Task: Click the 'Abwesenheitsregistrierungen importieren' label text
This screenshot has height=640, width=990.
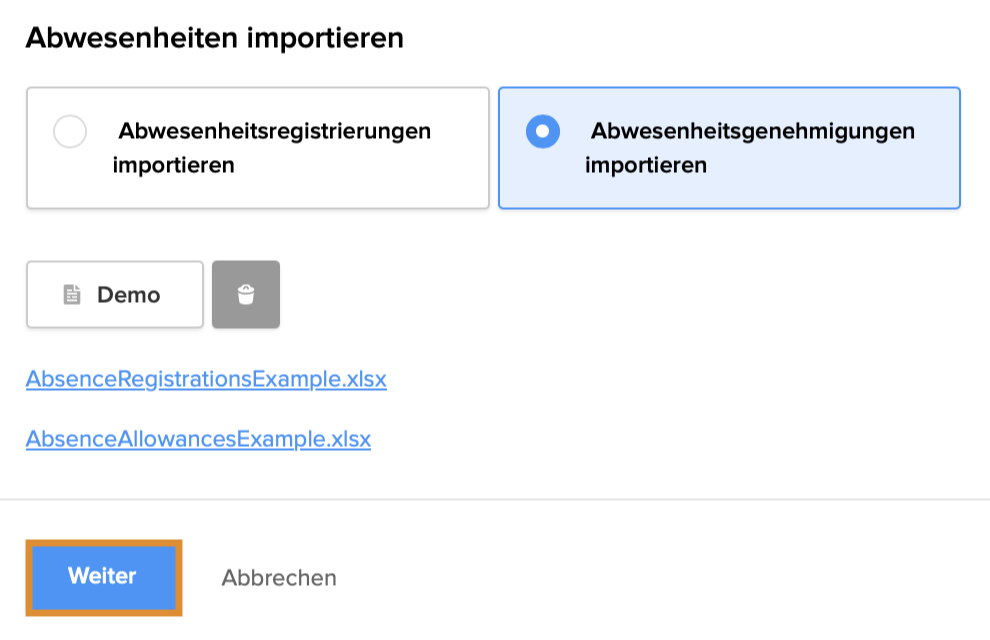Action: pos(272,148)
